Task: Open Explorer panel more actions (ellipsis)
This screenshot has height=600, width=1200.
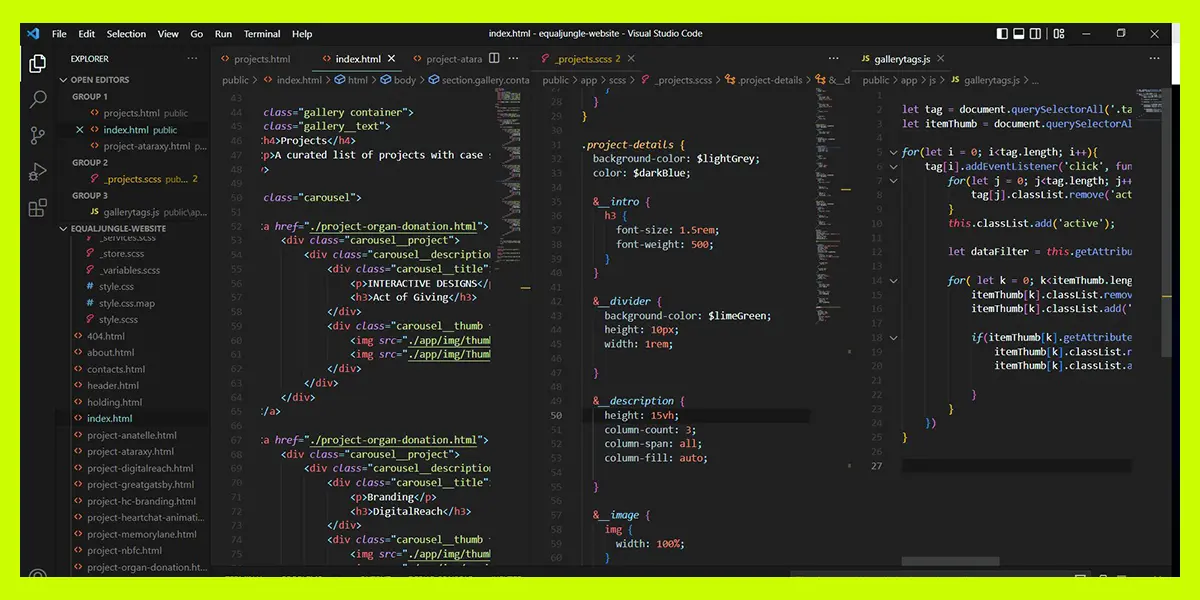Action: click(193, 59)
